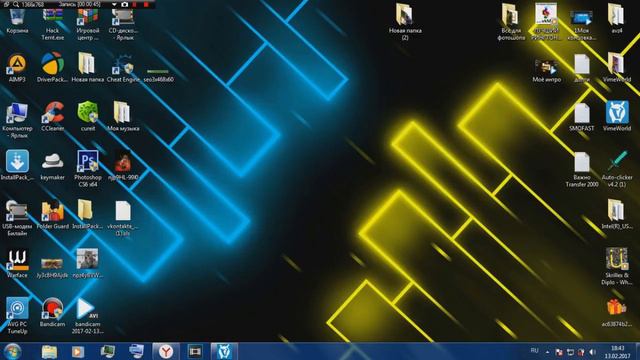This screenshot has width=640, height=360.
Task: Open the photo thumbnail file above bandicam video
Action: [87, 263]
